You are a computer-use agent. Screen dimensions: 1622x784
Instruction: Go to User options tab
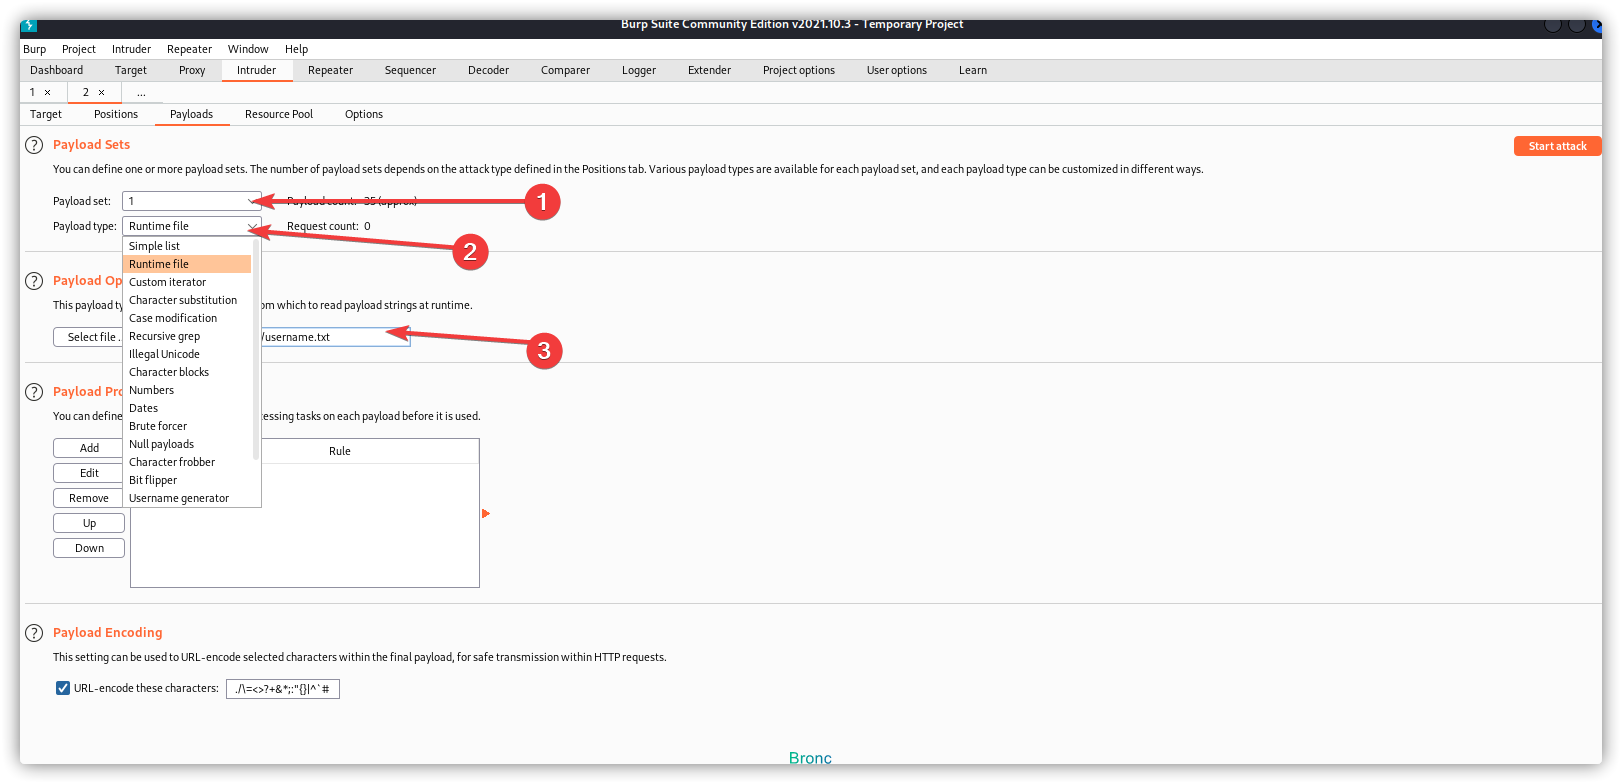(897, 70)
